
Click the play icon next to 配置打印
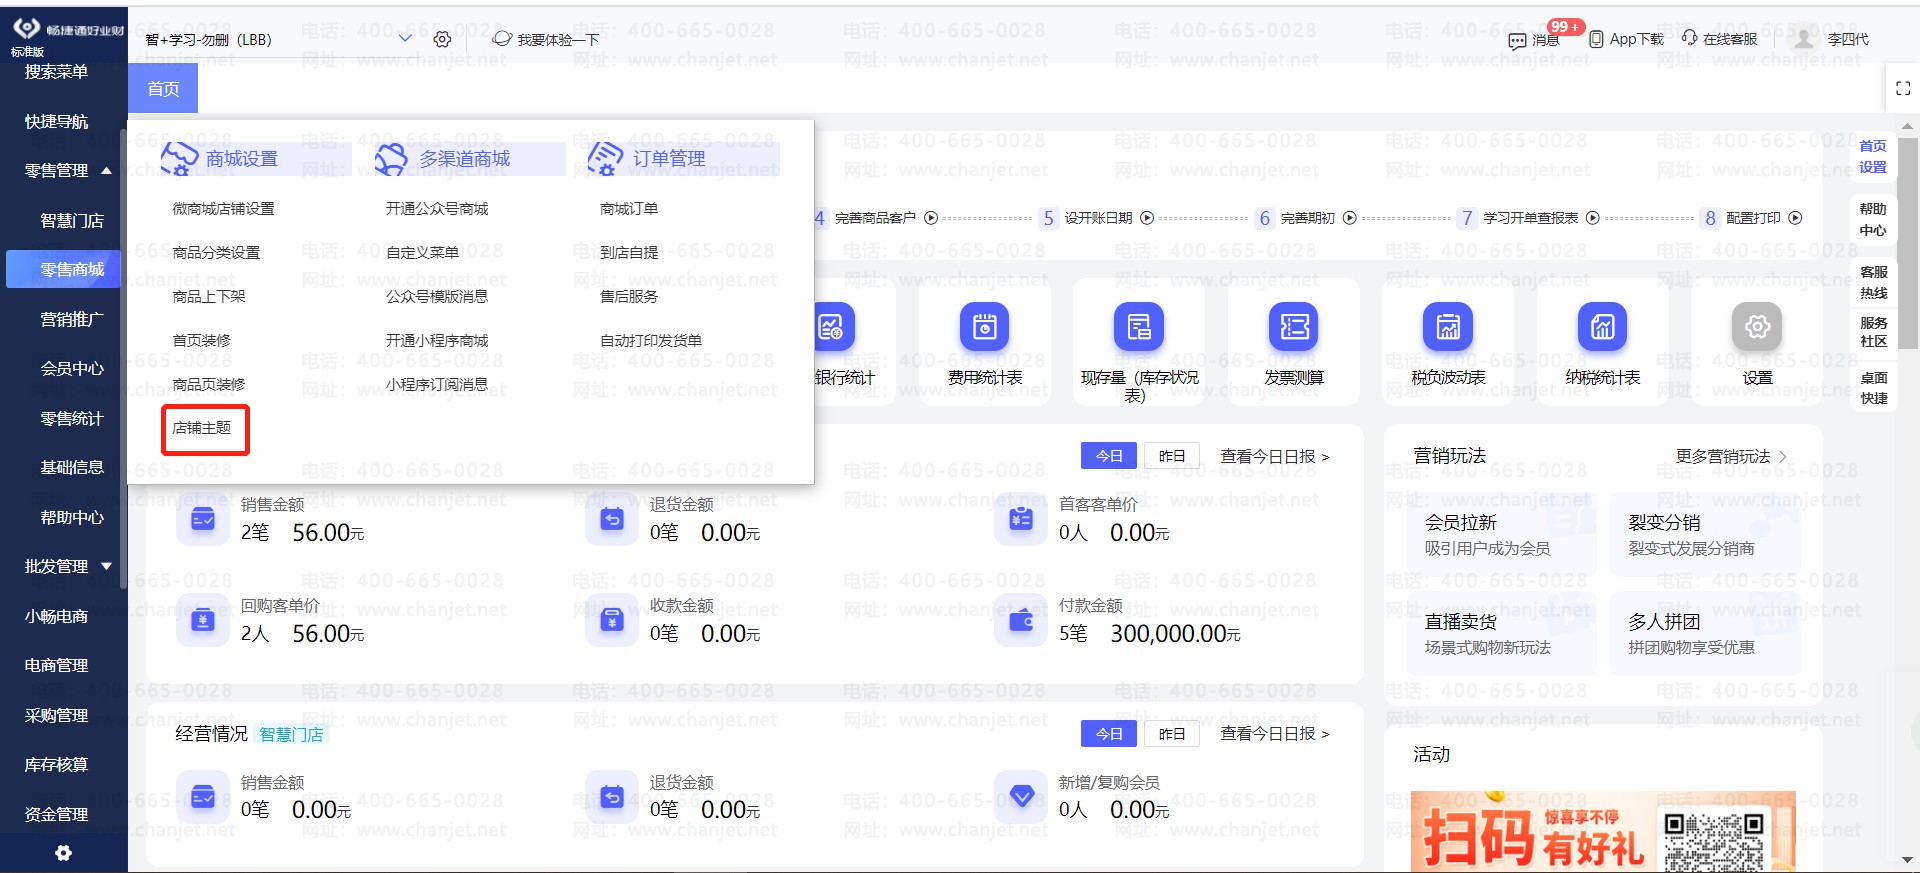click(1795, 218)
